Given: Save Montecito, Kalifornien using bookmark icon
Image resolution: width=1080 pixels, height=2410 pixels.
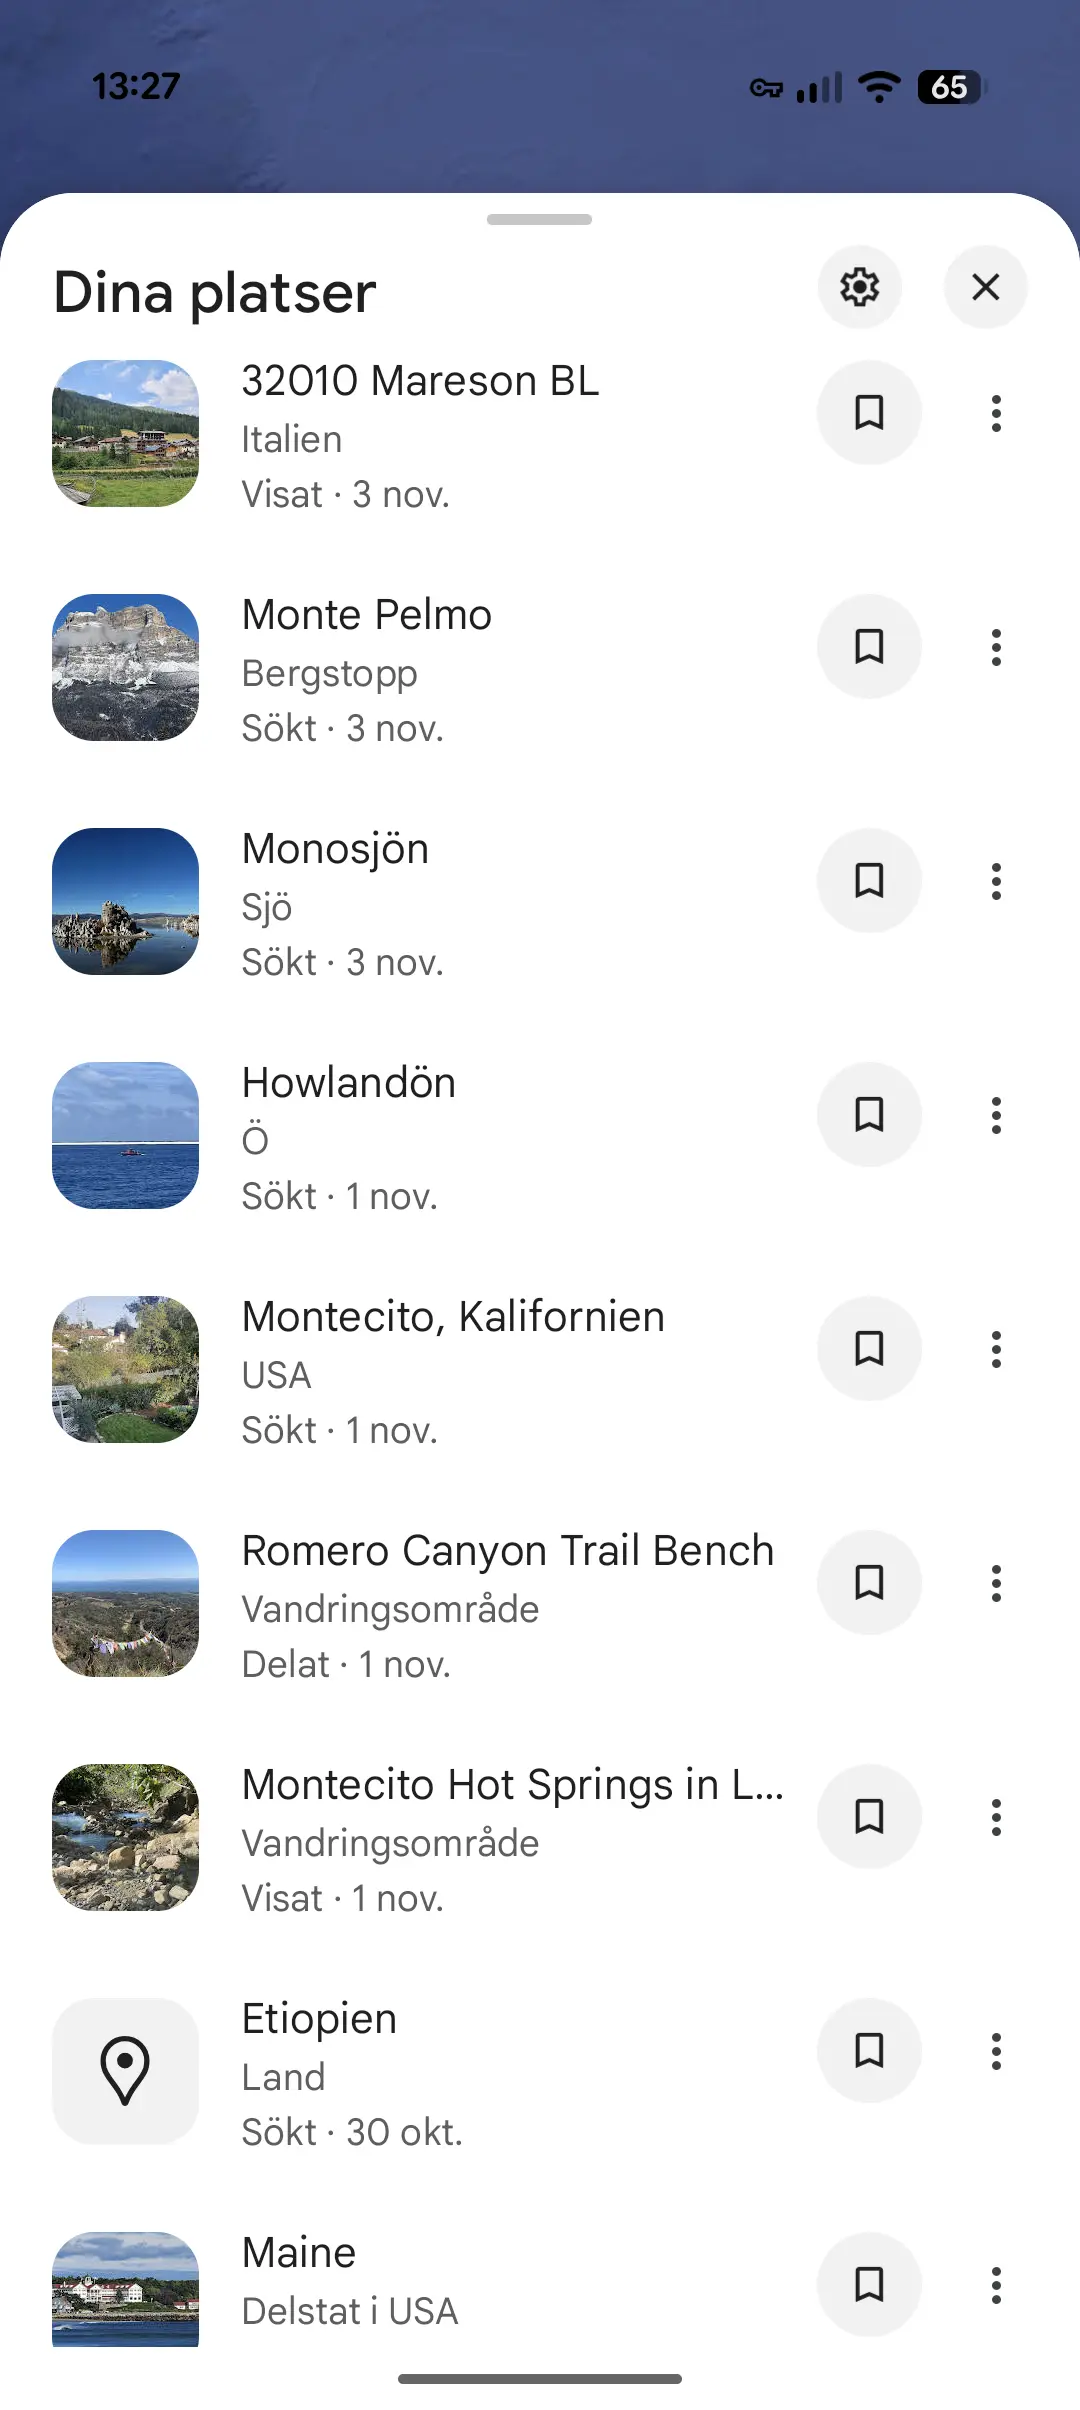Looking at the screenshot, I should pos(869,1349).
